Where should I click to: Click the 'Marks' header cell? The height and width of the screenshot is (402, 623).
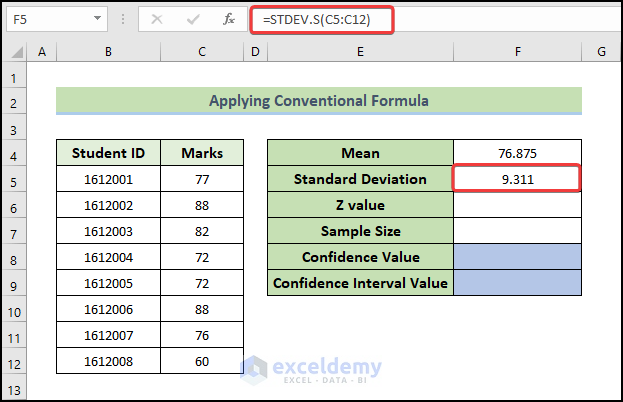202,153
